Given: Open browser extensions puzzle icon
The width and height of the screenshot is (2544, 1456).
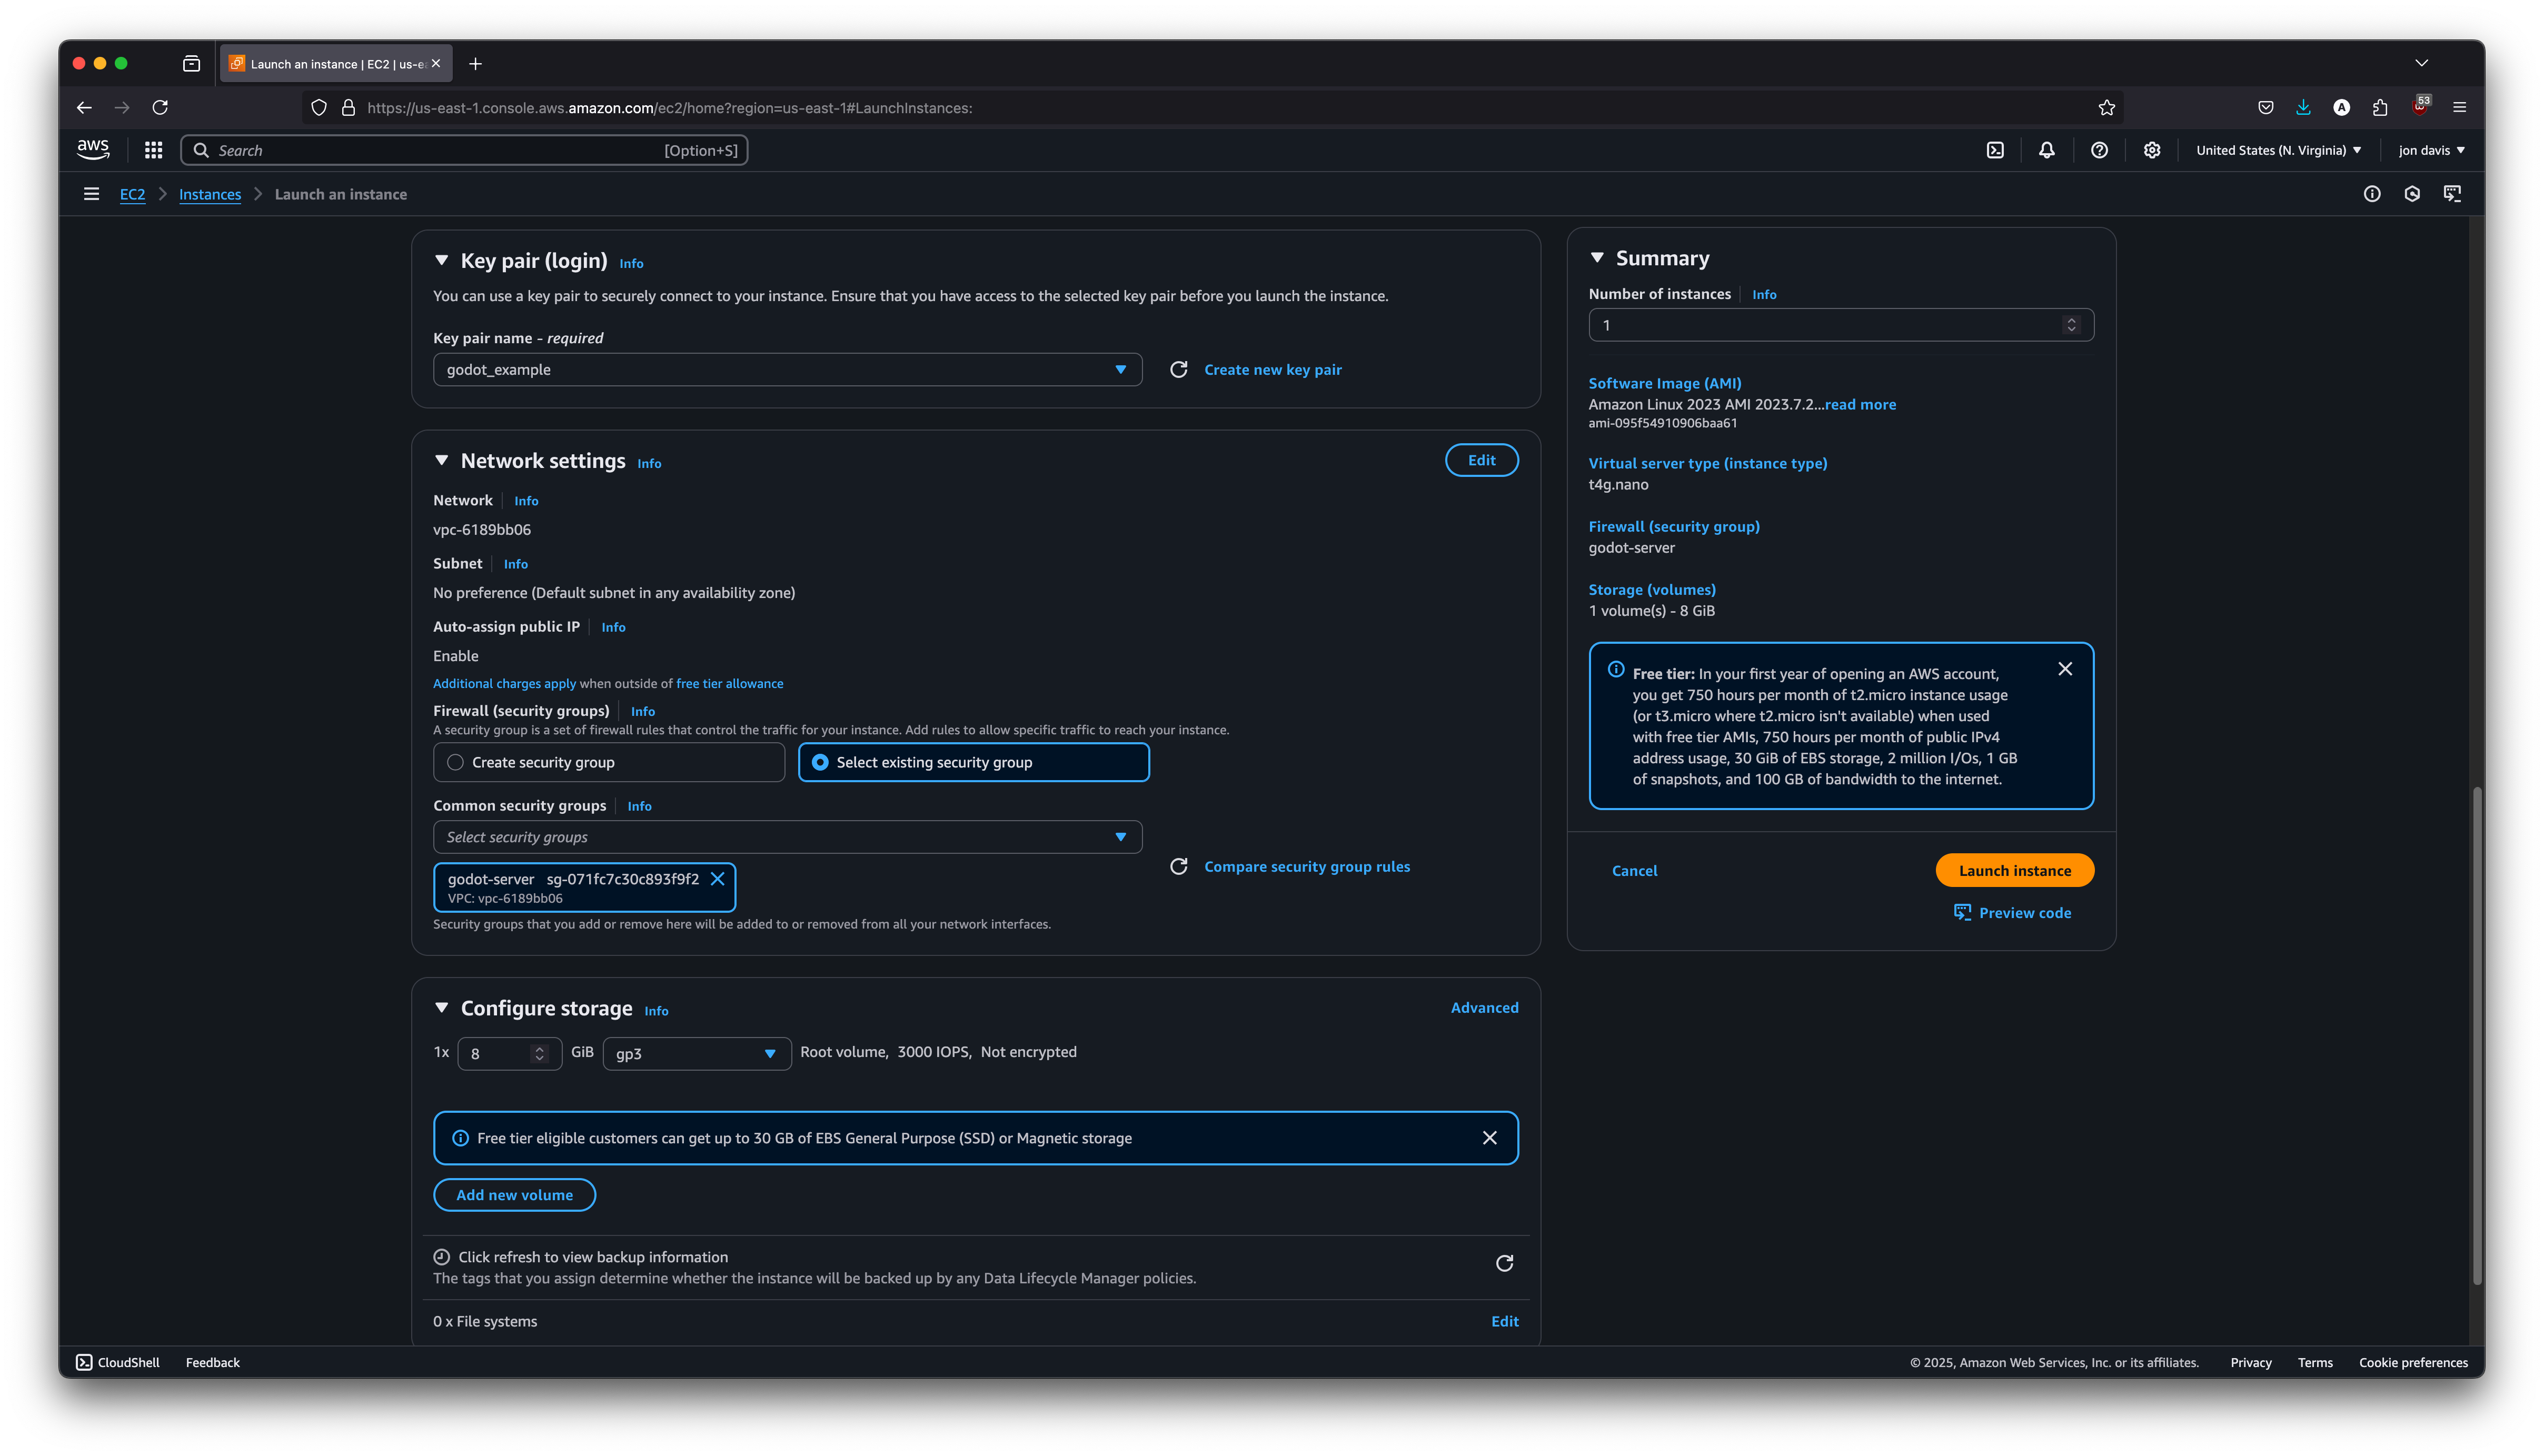Looking at the screenshot, I should point(2380,107).
